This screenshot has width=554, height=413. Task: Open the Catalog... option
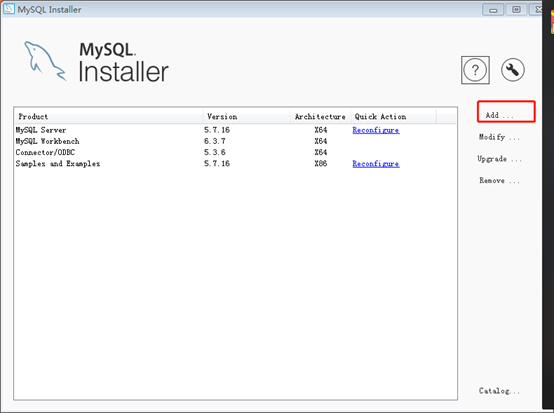(499, 391)
